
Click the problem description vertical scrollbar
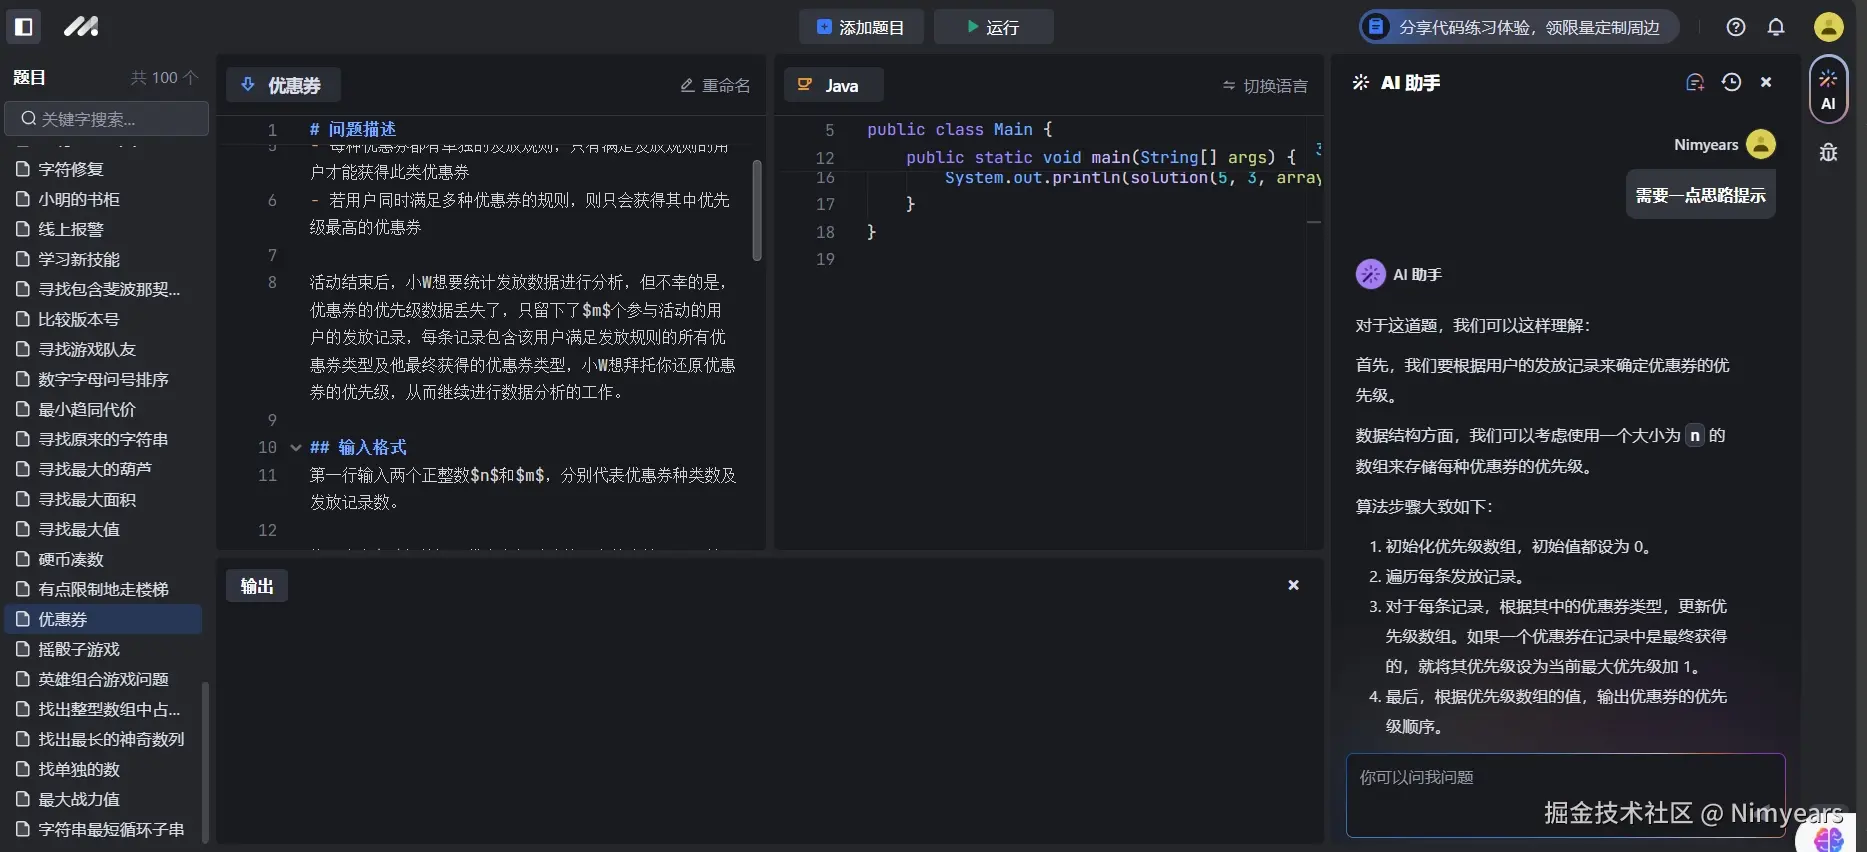pyautogui.click(x=757, y=210)
